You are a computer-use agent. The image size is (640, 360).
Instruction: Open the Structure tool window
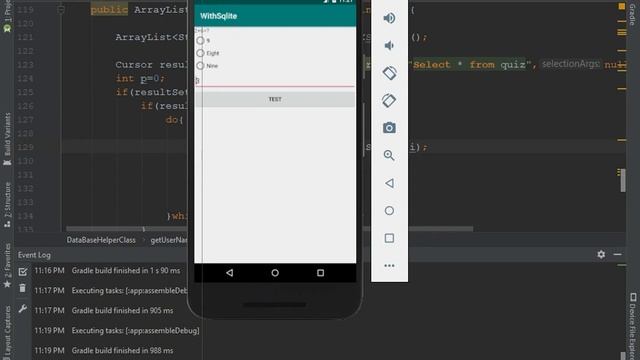(7, 204)
